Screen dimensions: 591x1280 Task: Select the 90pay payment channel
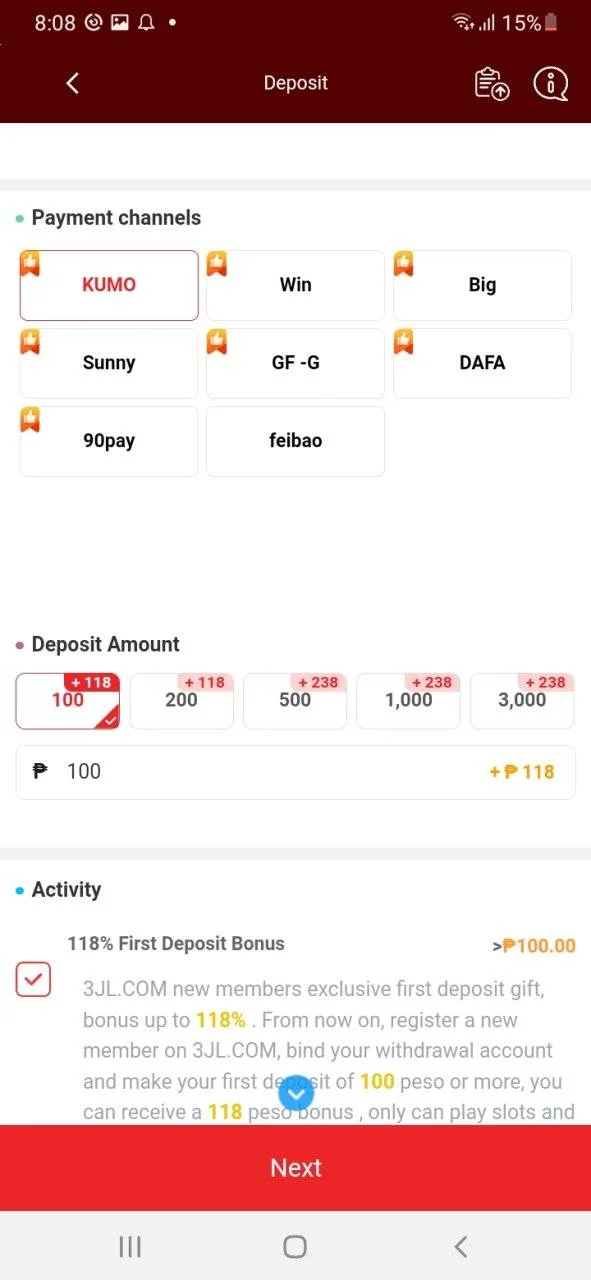(x=109, y=441)
